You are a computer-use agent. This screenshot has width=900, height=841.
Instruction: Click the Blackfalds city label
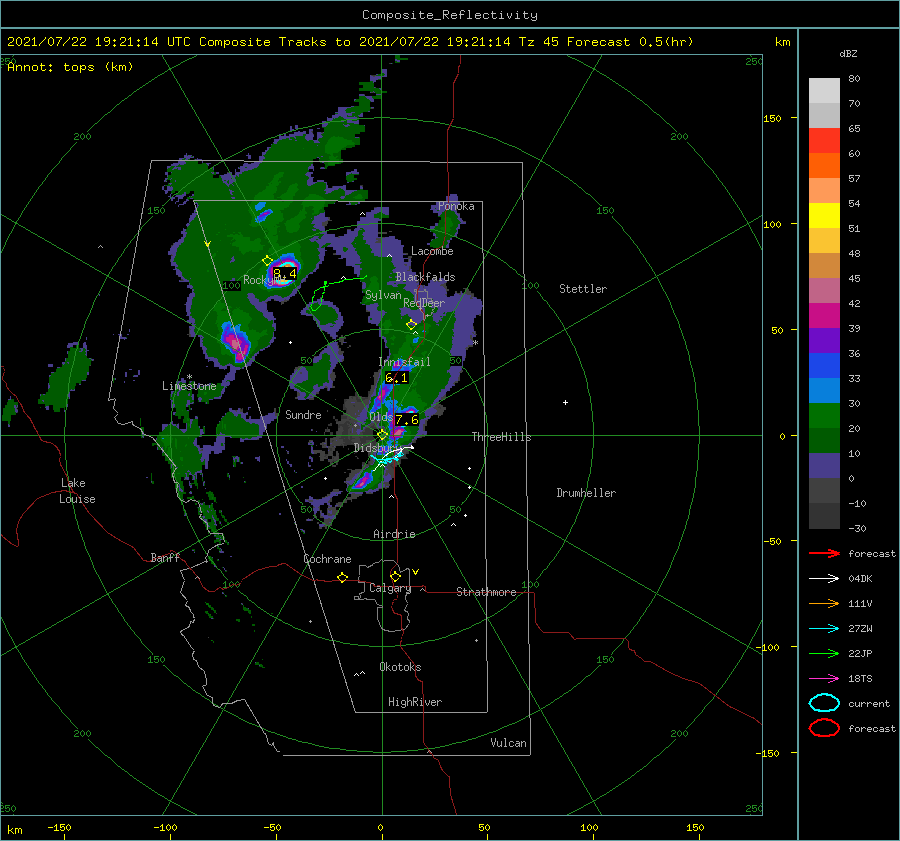coord(425,277)
